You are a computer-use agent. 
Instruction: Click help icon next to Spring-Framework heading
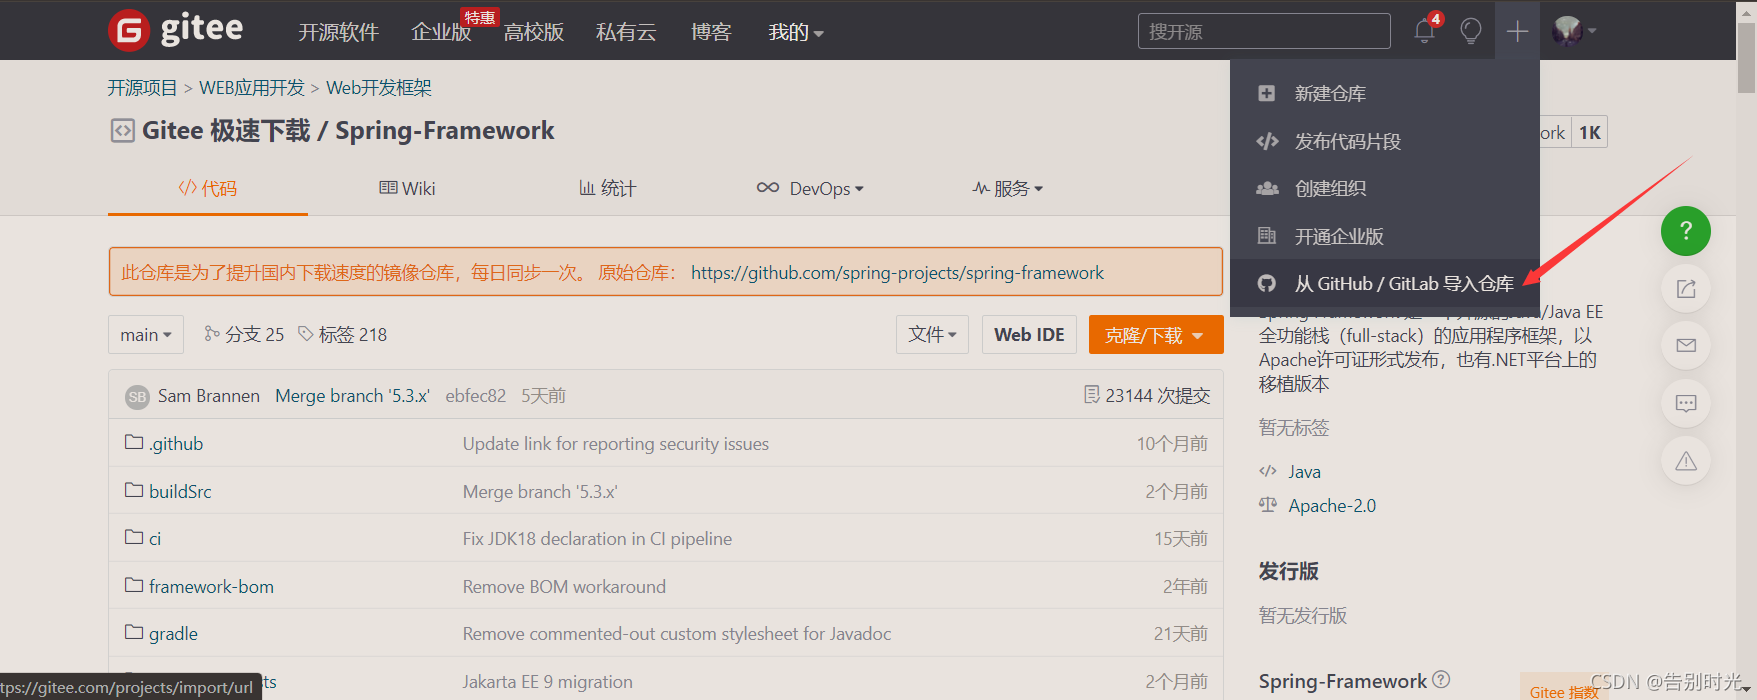pos(1441,680)
